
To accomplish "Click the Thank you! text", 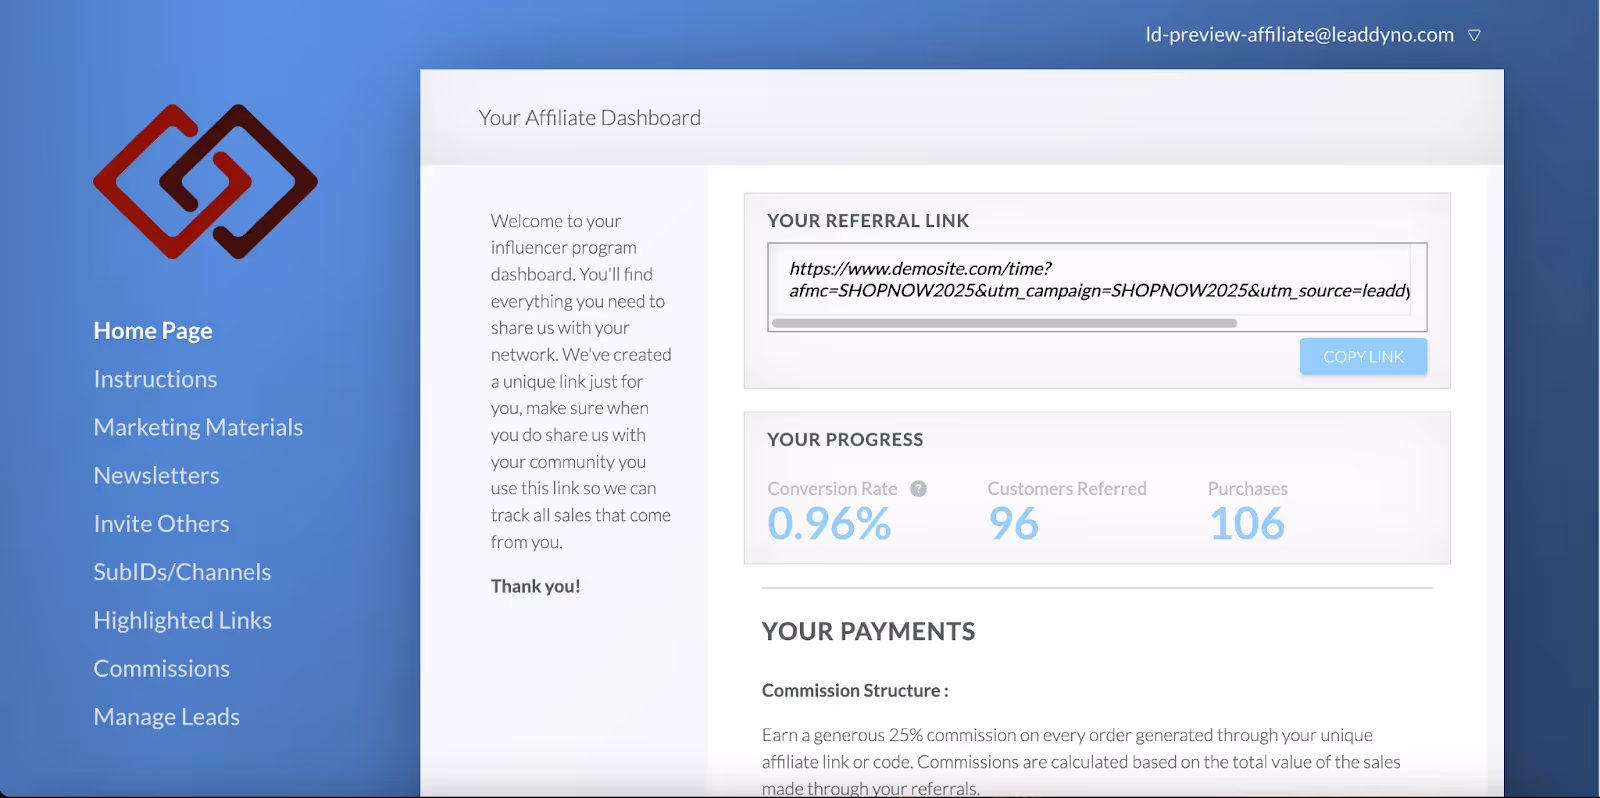I will coord(535,587).
